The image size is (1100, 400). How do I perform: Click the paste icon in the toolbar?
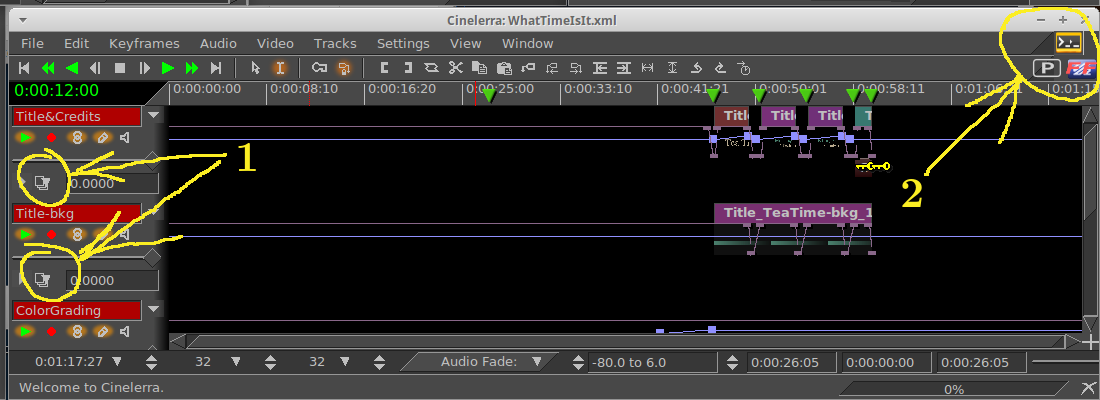tap(504, 68)
